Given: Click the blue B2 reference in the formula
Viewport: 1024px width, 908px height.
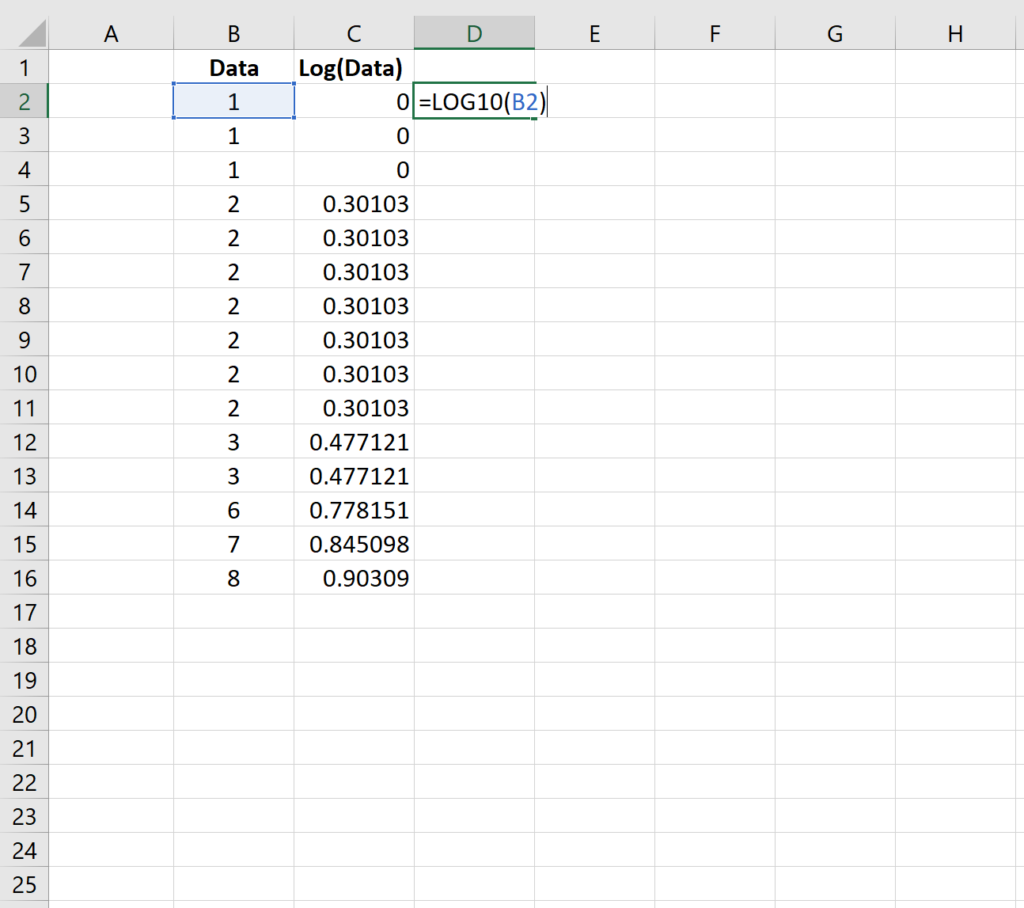Looking at the screenshot, I should [519, 101].
